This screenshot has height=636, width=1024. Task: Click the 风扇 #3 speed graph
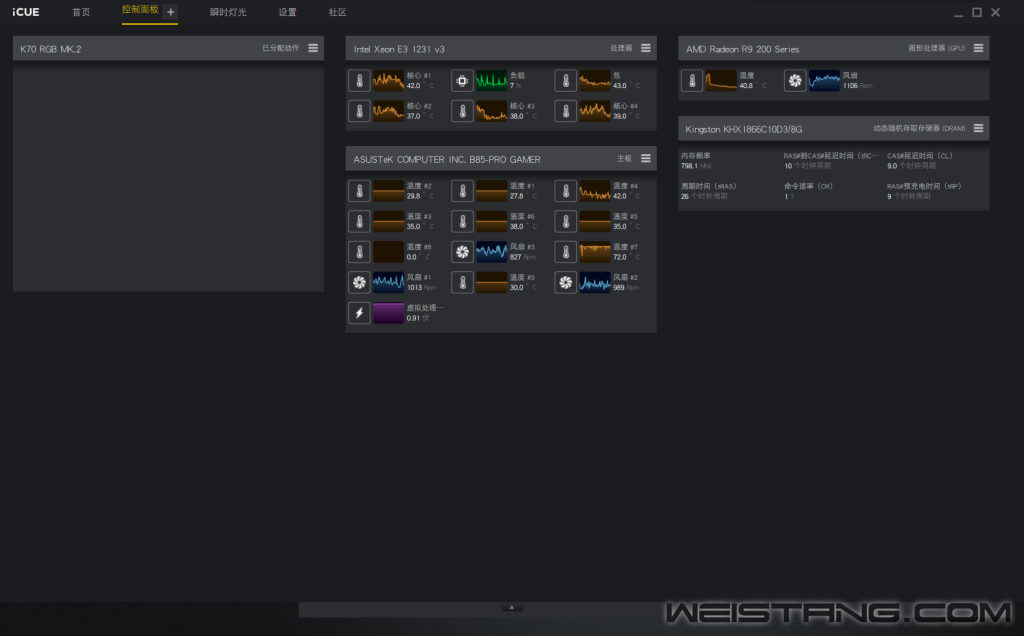point(492,251)
